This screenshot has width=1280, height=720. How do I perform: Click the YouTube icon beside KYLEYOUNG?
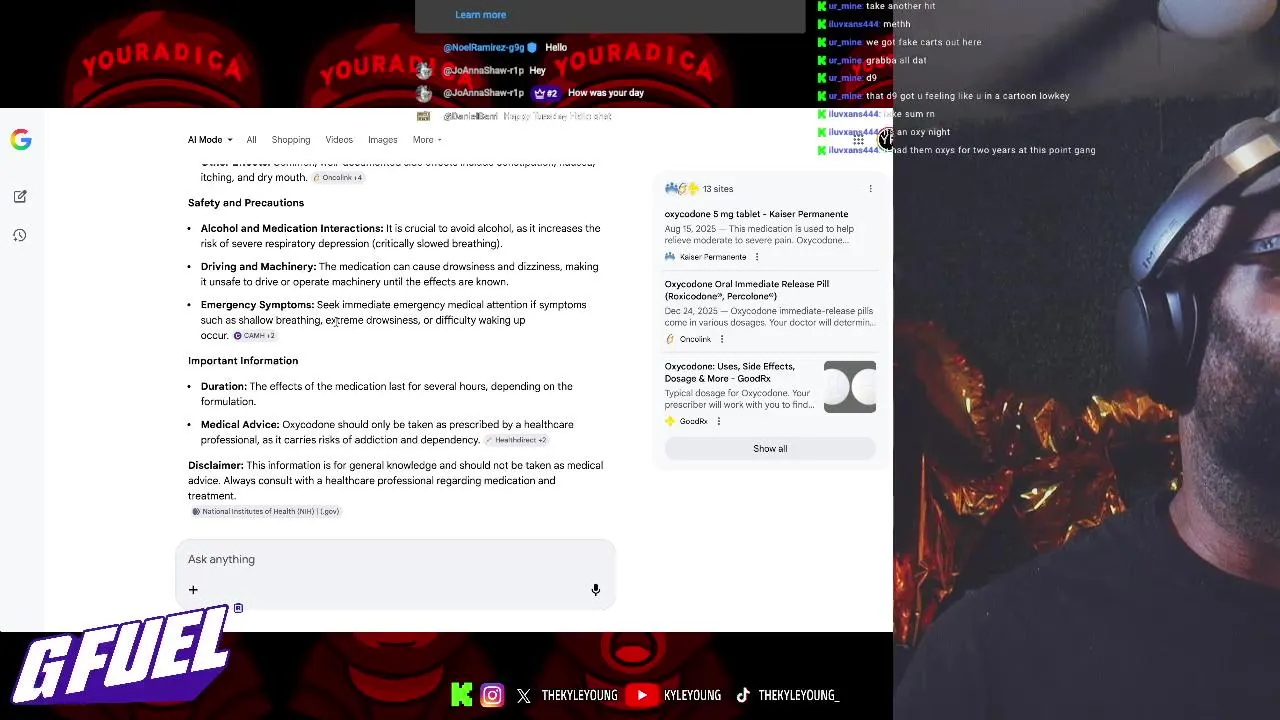coord(642,695)
